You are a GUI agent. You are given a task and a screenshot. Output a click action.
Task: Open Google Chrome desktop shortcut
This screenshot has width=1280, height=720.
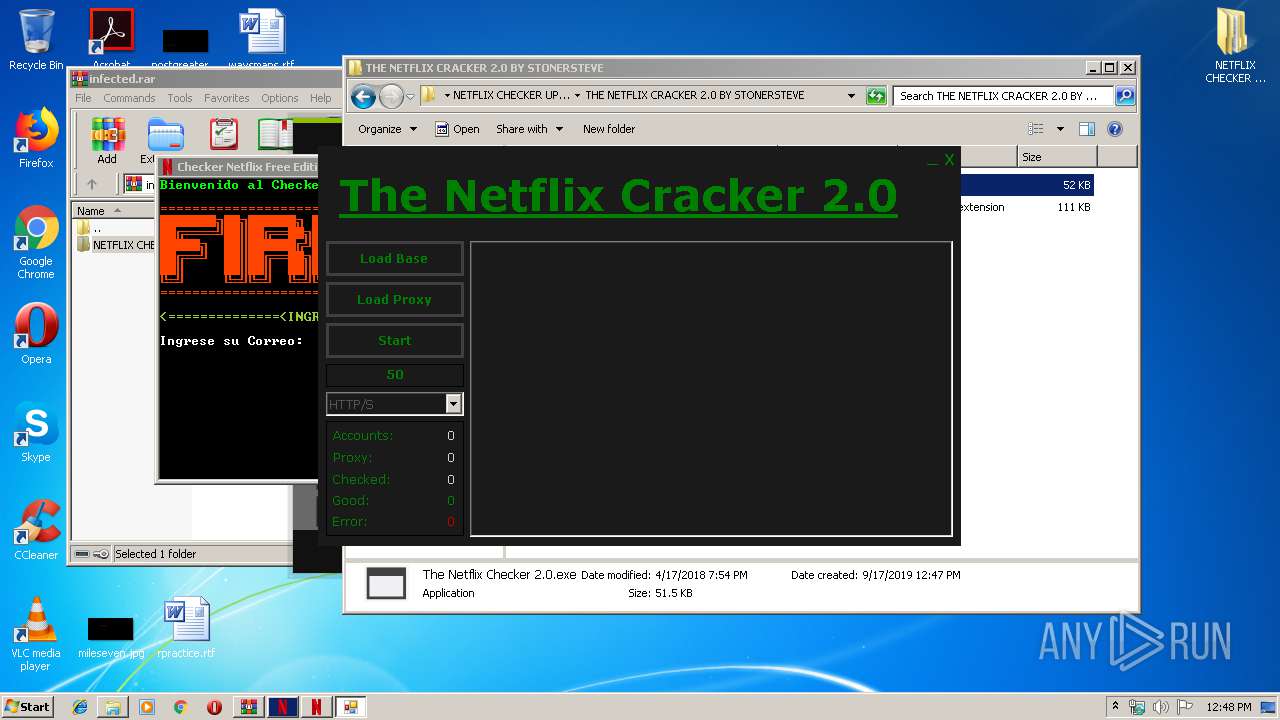tap(36, 243)
